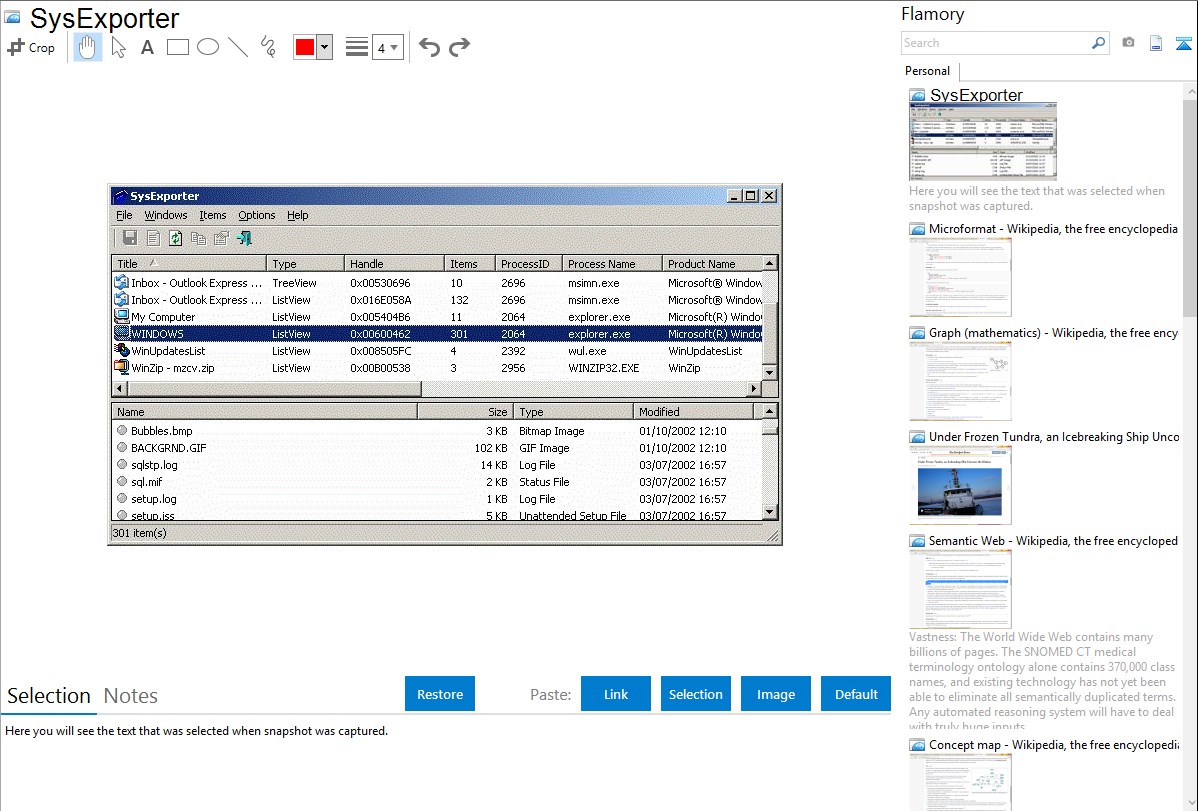The image size is (1198, 811).
Task: Click the Modified column header
Action: (x=693, y=411)
